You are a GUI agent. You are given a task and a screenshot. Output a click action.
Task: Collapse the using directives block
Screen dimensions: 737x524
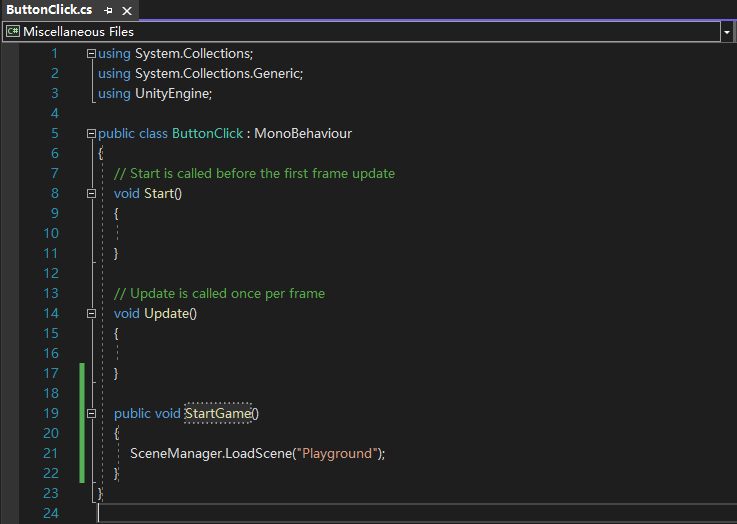tap(91, 54)
